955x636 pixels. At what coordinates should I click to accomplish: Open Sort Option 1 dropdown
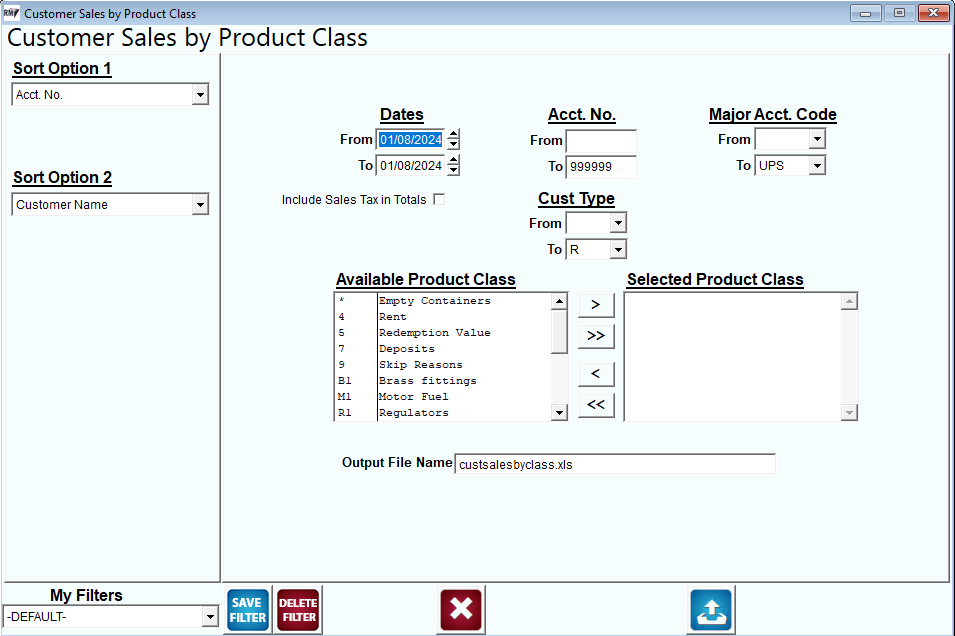pyautogui.click(x=200, y=95)
